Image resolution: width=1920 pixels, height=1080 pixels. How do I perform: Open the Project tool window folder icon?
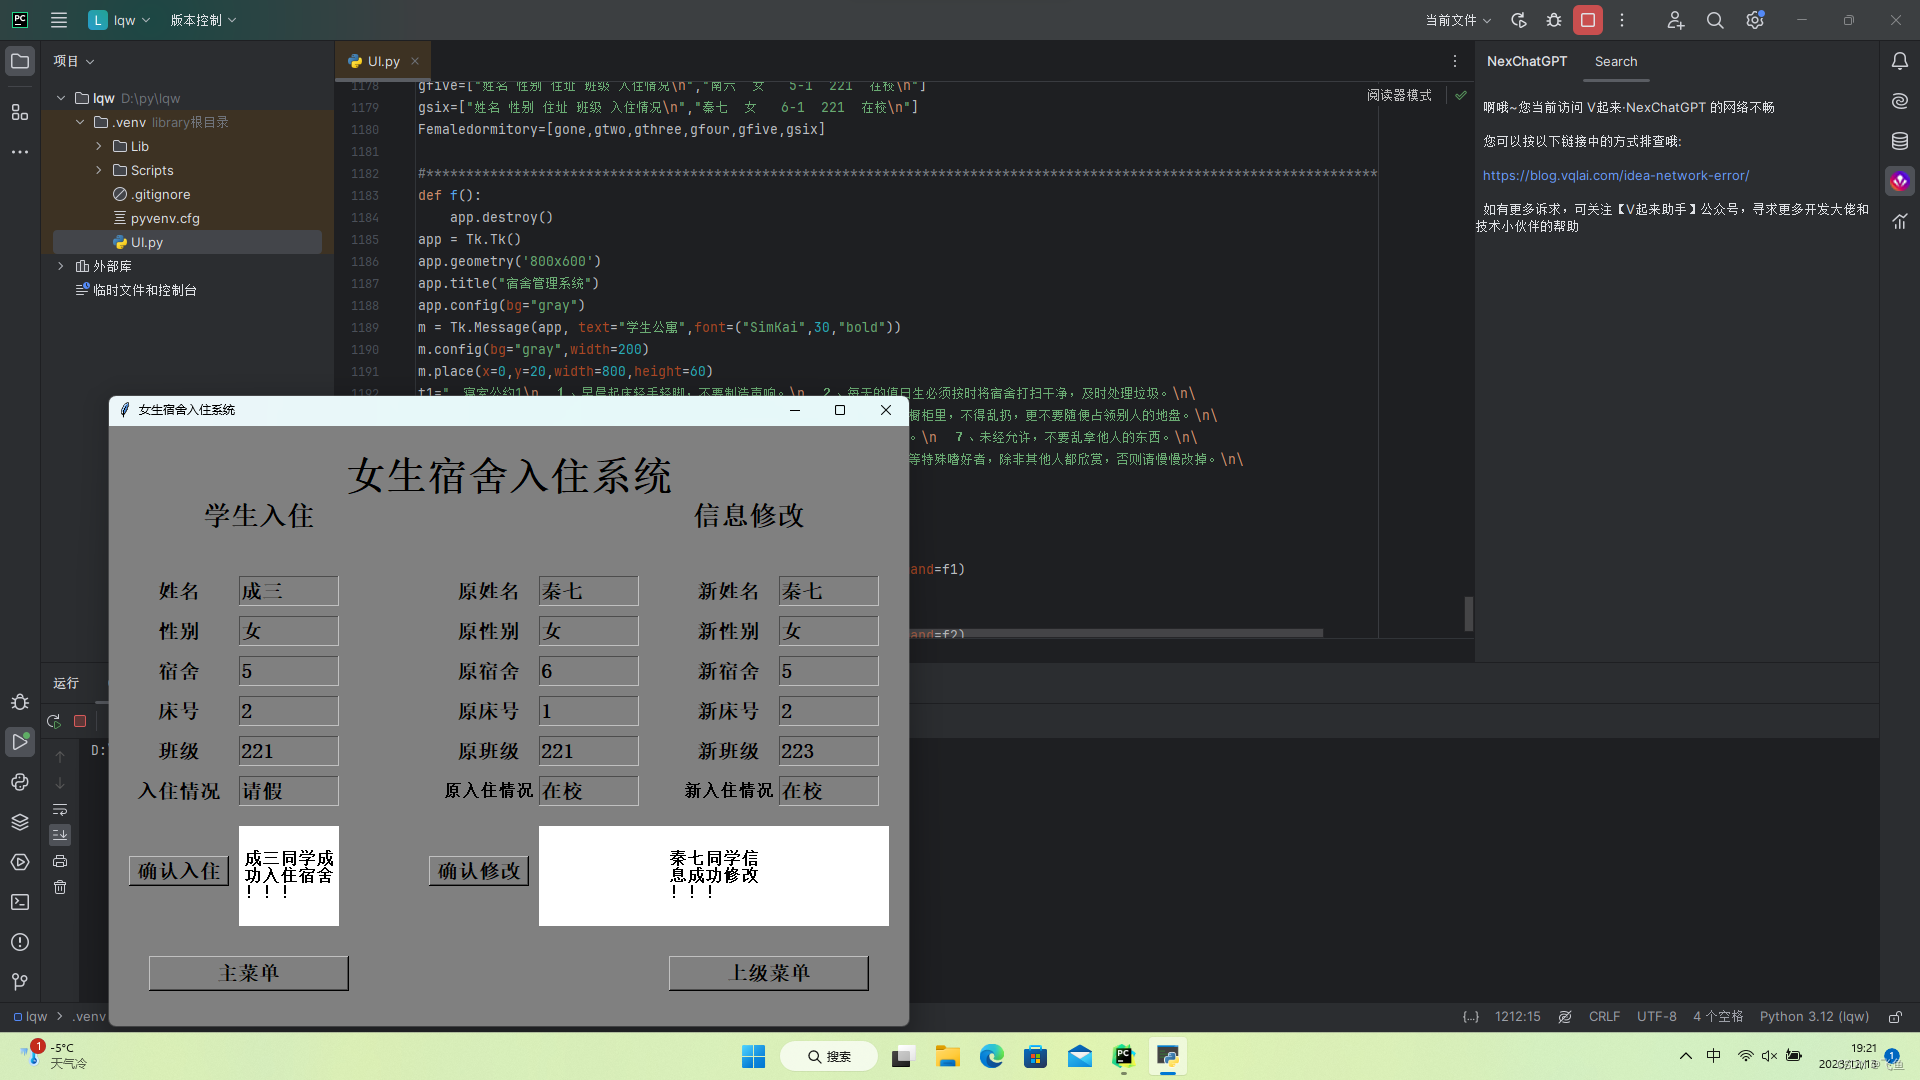[20, 62]
